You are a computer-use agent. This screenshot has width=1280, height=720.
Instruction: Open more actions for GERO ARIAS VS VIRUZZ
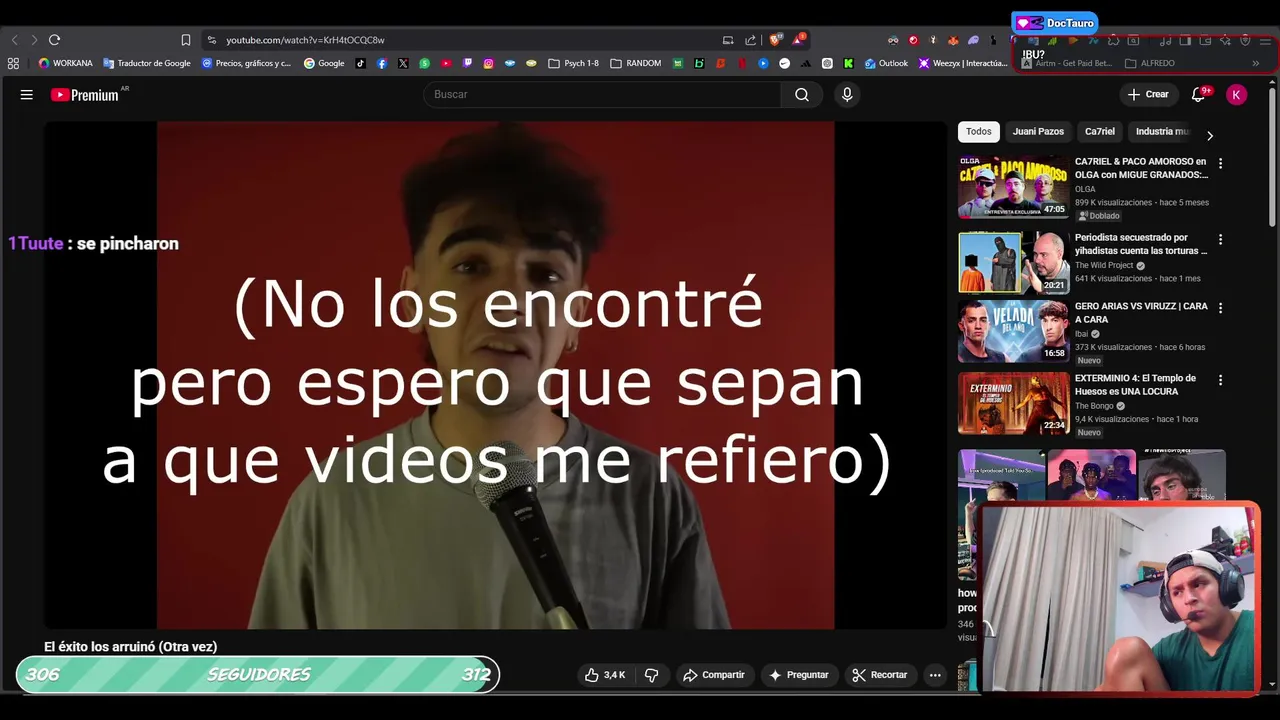pyautogui.click(x=1220, y=308)
